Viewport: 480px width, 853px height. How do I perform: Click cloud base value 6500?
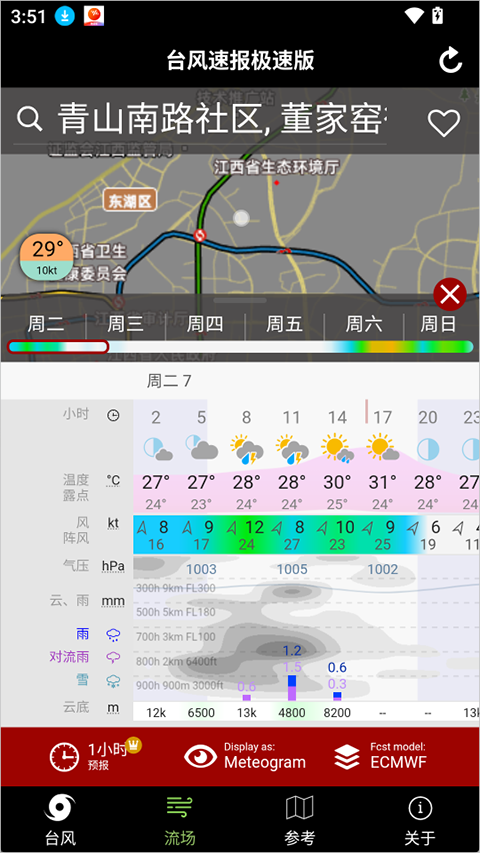coord(201,712)
